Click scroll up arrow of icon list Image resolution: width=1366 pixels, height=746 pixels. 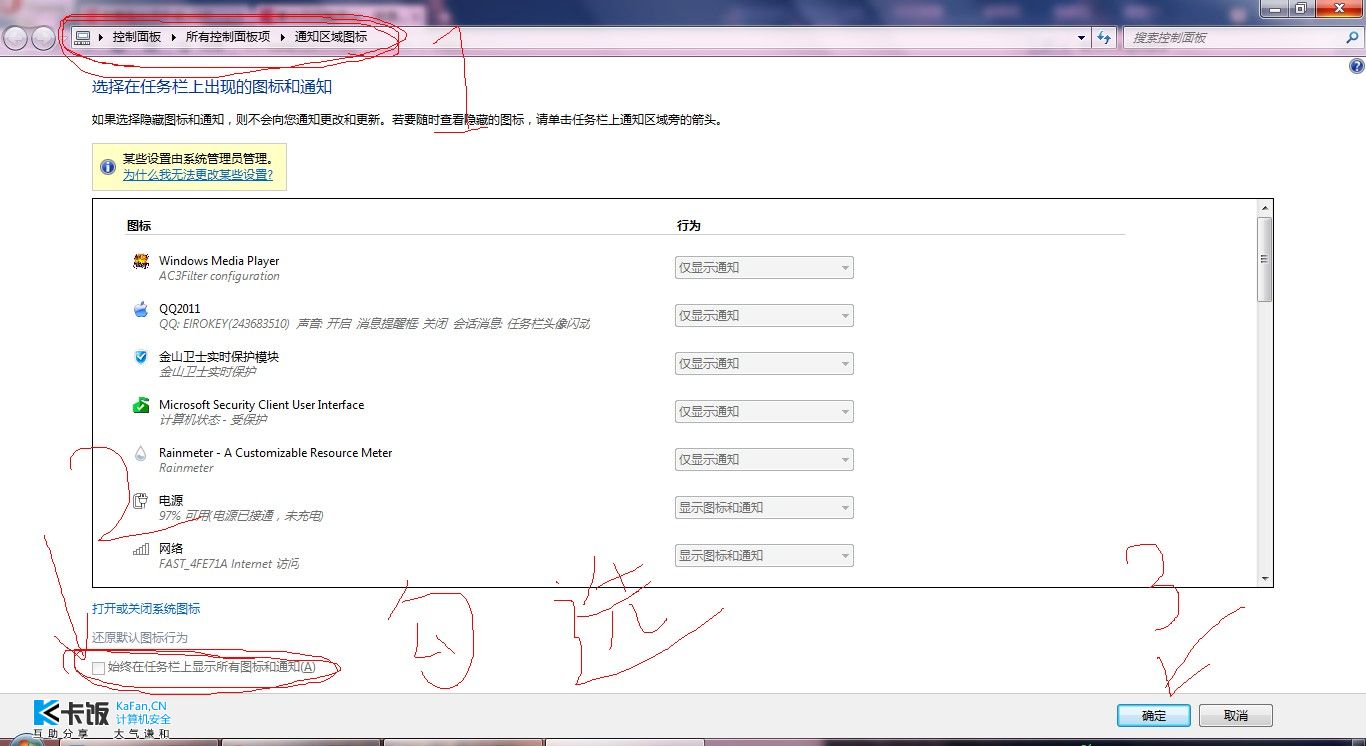click(x=1264, y=207)
